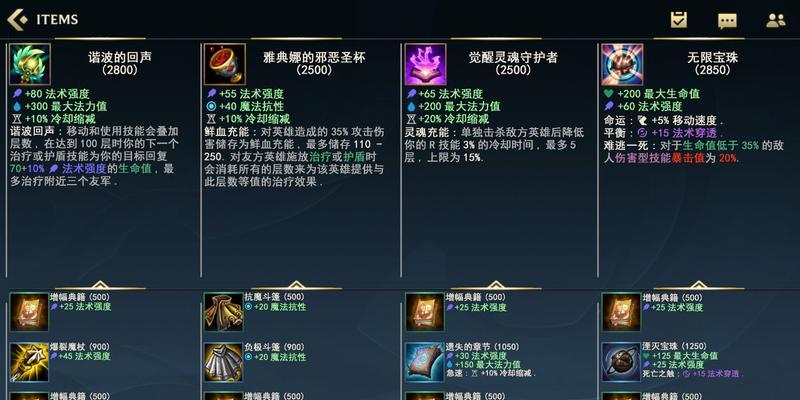Select the 觉醒灵魂守护者 purple crystal icon
Image resolution: width=800 pixels, height=400 pixels.
tap(426, 64)
